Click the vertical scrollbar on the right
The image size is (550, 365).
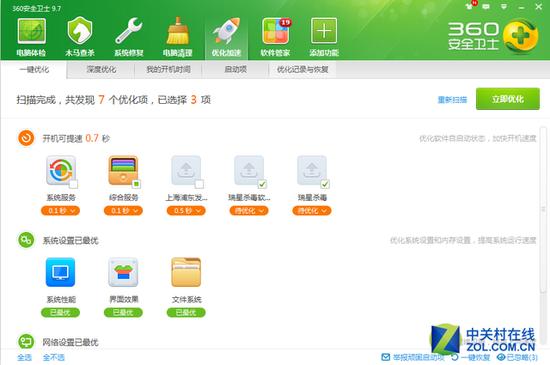click(x=543, y=210)
